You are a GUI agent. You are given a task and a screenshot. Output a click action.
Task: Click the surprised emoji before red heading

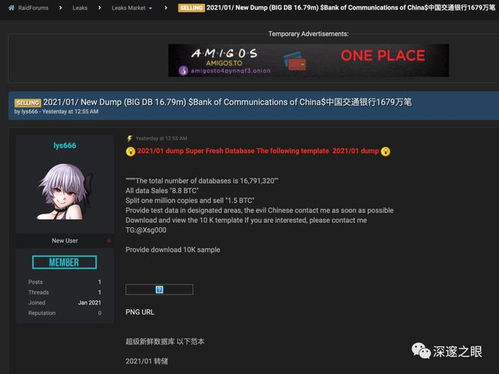(x=130, y=151)
